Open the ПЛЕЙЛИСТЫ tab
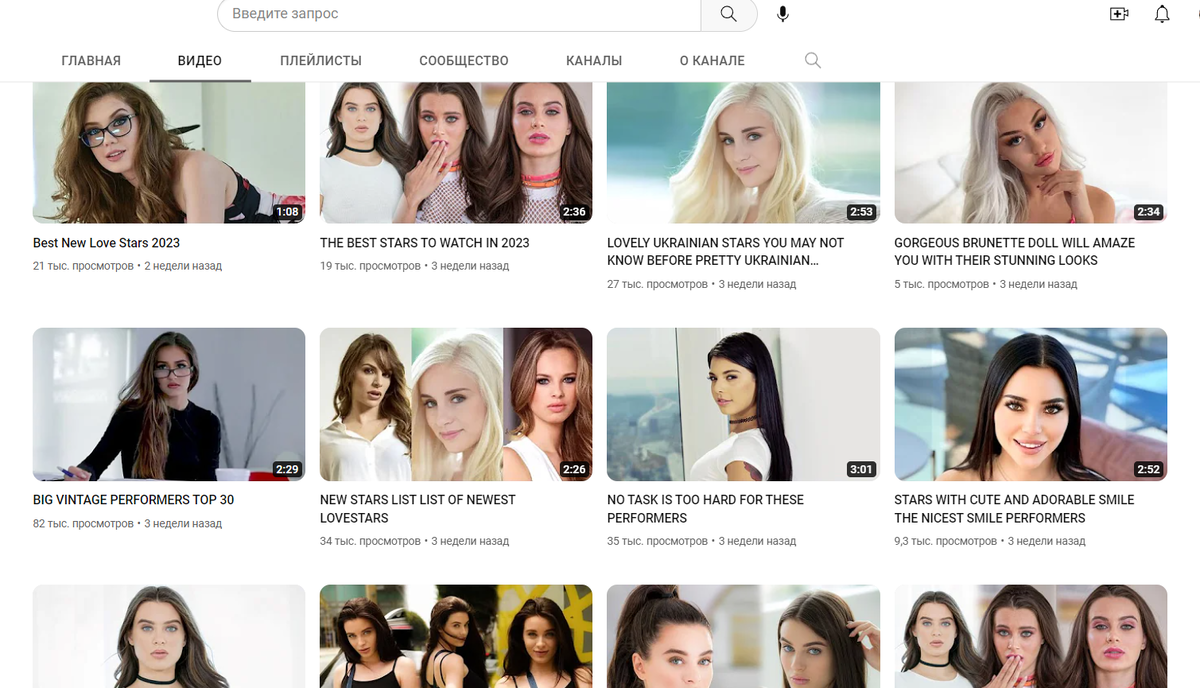This screenshot has height=688, width=1200. pos(321,61)
